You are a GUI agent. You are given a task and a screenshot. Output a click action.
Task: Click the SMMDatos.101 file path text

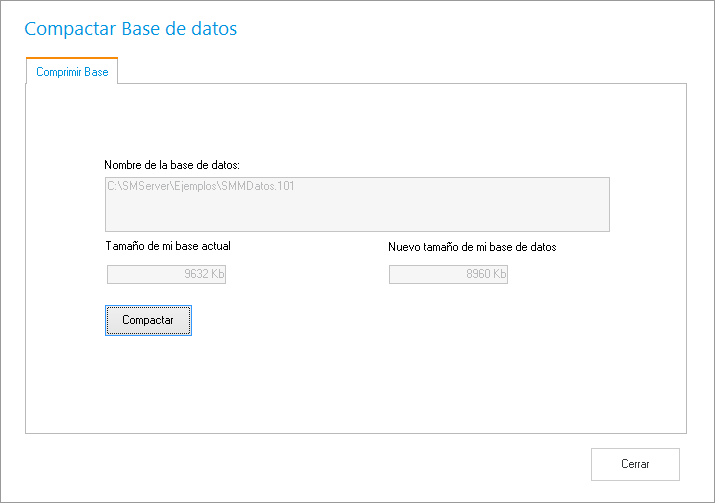(x=257, y=186)
